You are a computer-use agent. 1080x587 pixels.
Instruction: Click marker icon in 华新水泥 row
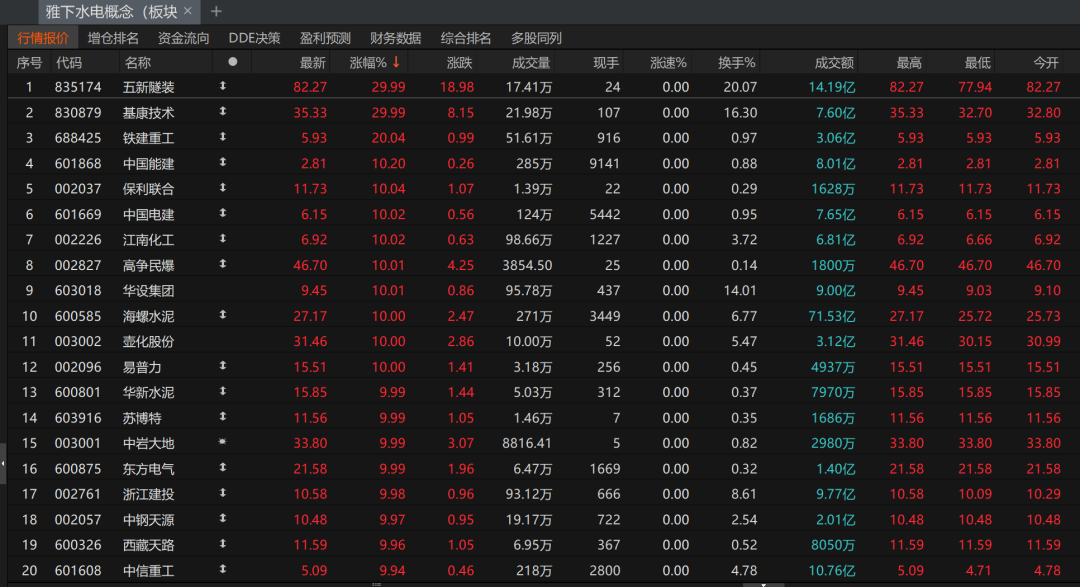(222, 391)
